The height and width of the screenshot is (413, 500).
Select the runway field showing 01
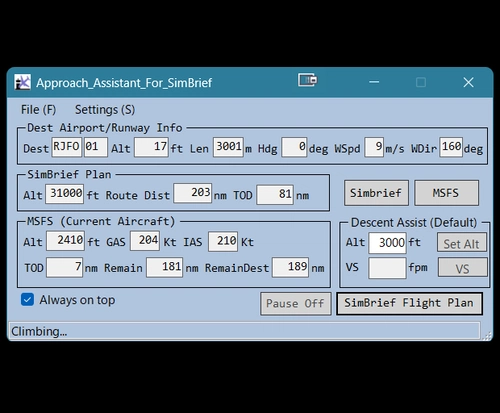click(x=96, y=147)
